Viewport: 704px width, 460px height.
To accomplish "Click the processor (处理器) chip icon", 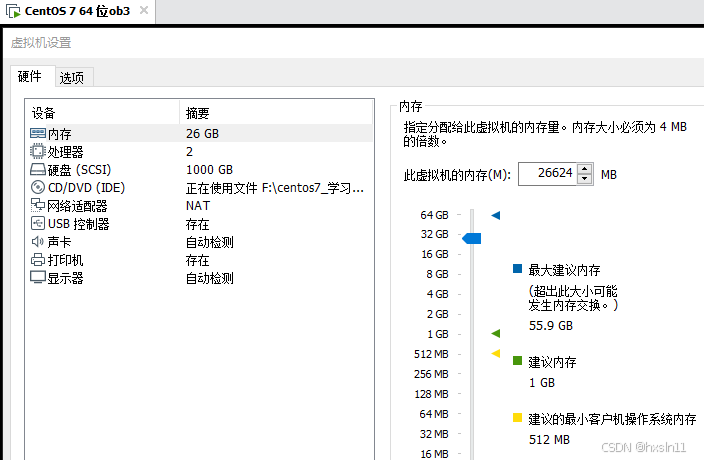I will 38,151.
